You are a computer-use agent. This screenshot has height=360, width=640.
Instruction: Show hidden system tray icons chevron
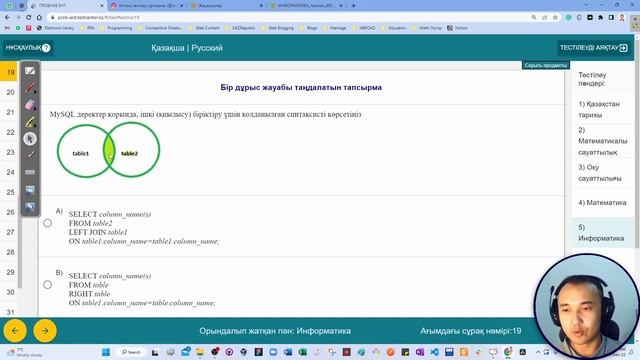point(538,352)
